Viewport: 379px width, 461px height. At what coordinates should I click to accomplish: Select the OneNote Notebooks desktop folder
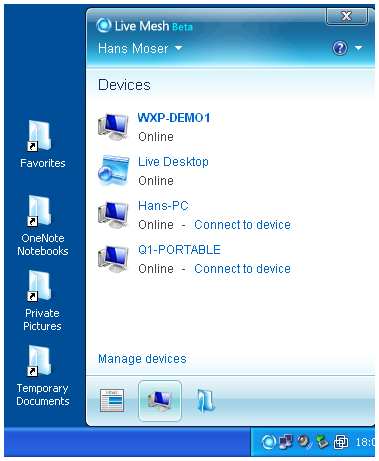tap(42, 225)
